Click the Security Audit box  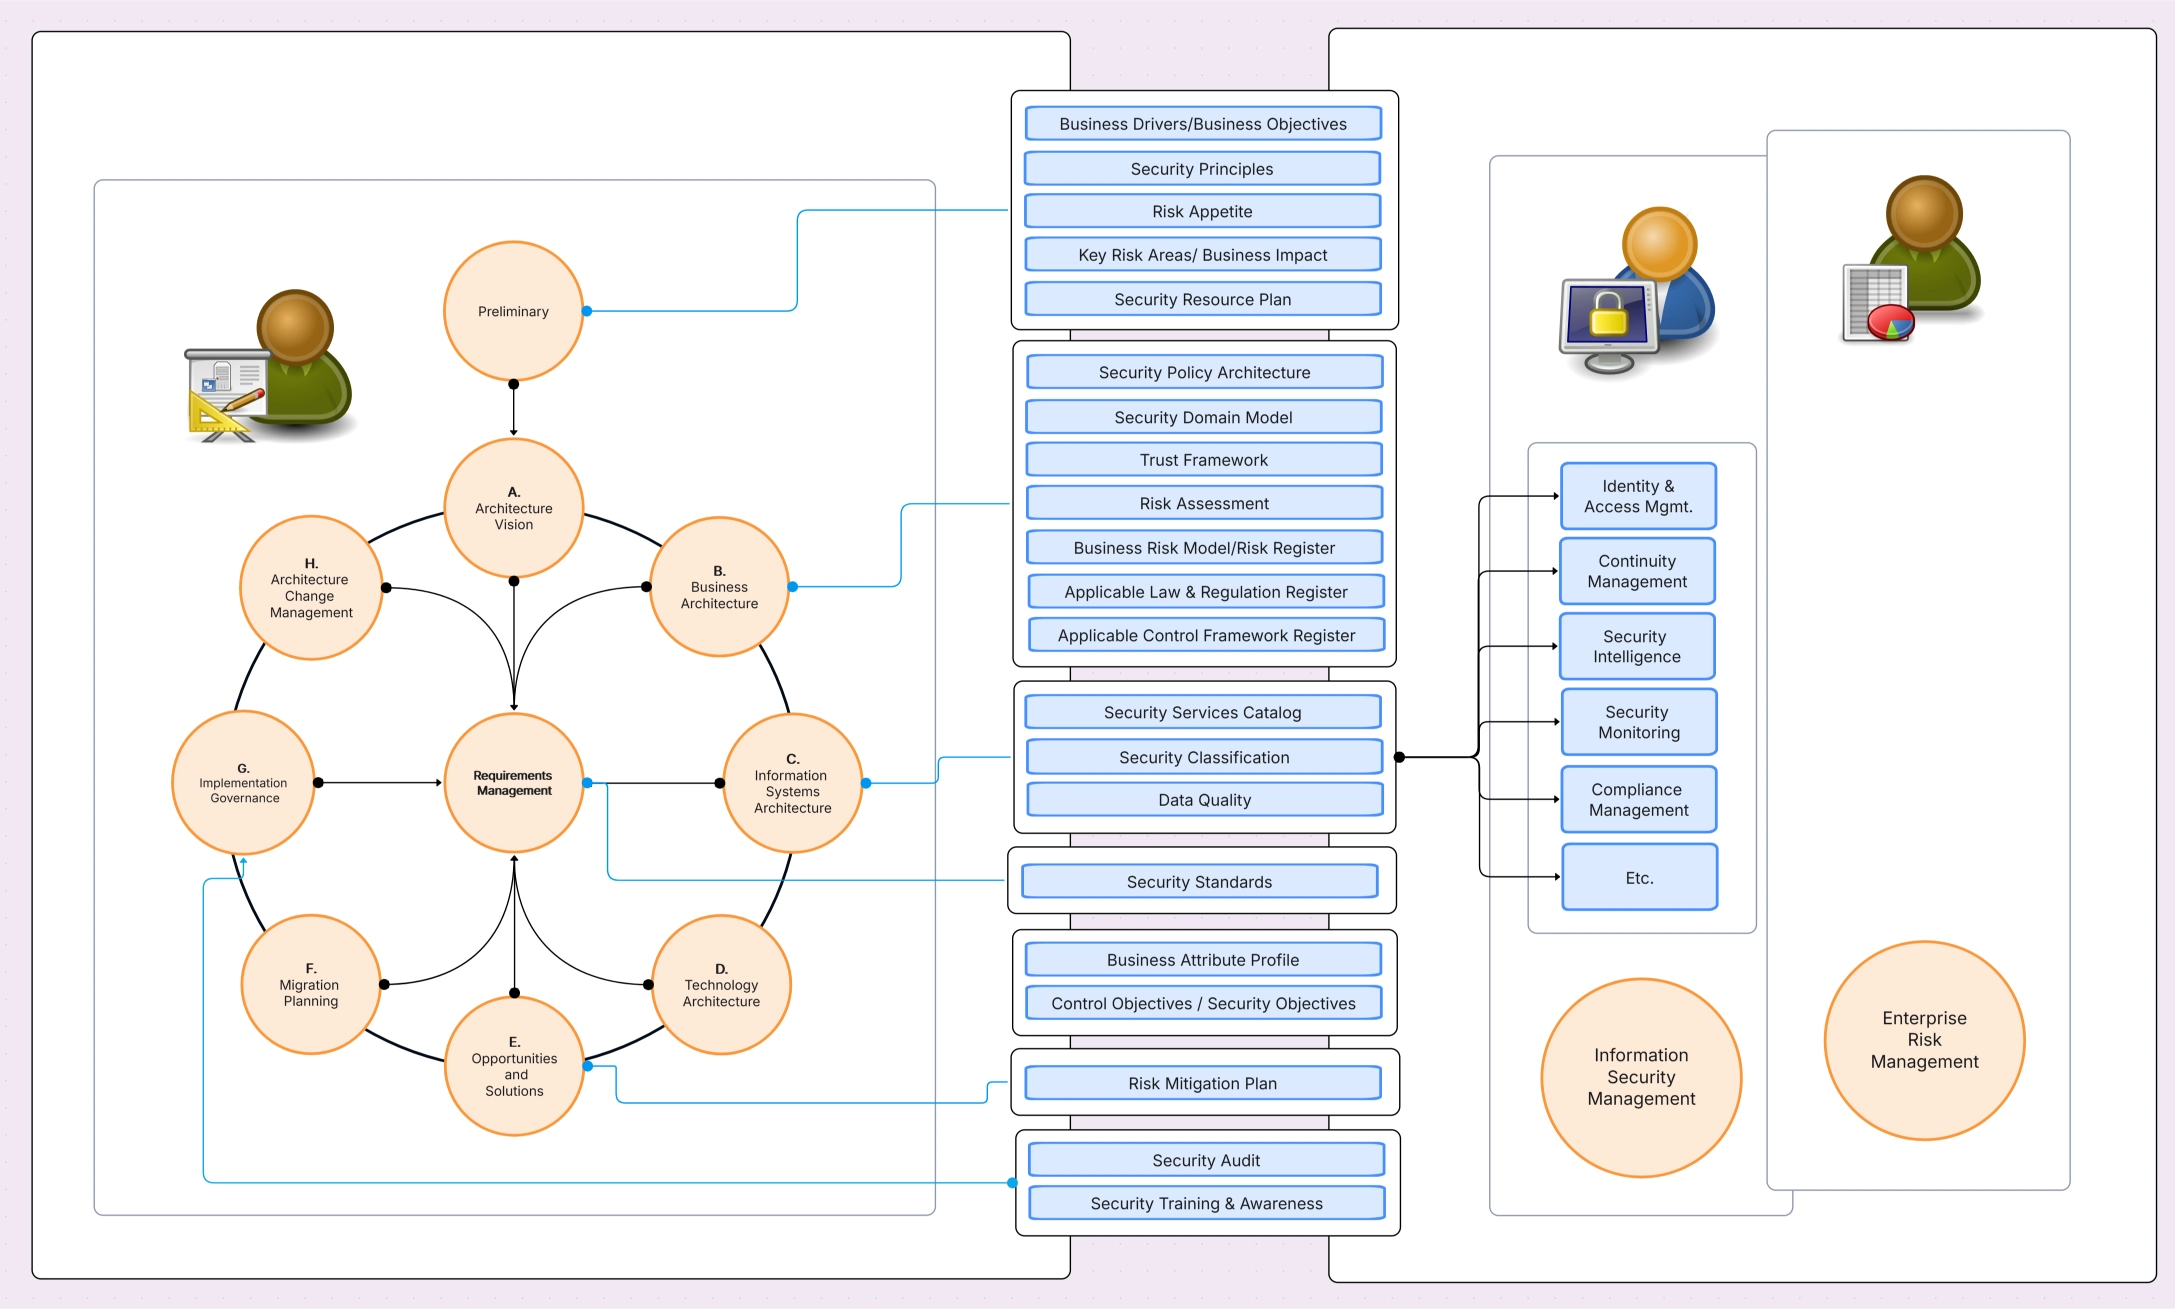pyautogui.click(x=1205, y=1160)
